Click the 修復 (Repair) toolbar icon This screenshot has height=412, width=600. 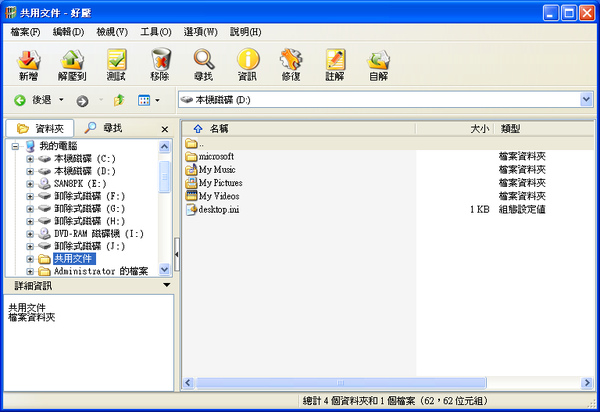point(291,65)
